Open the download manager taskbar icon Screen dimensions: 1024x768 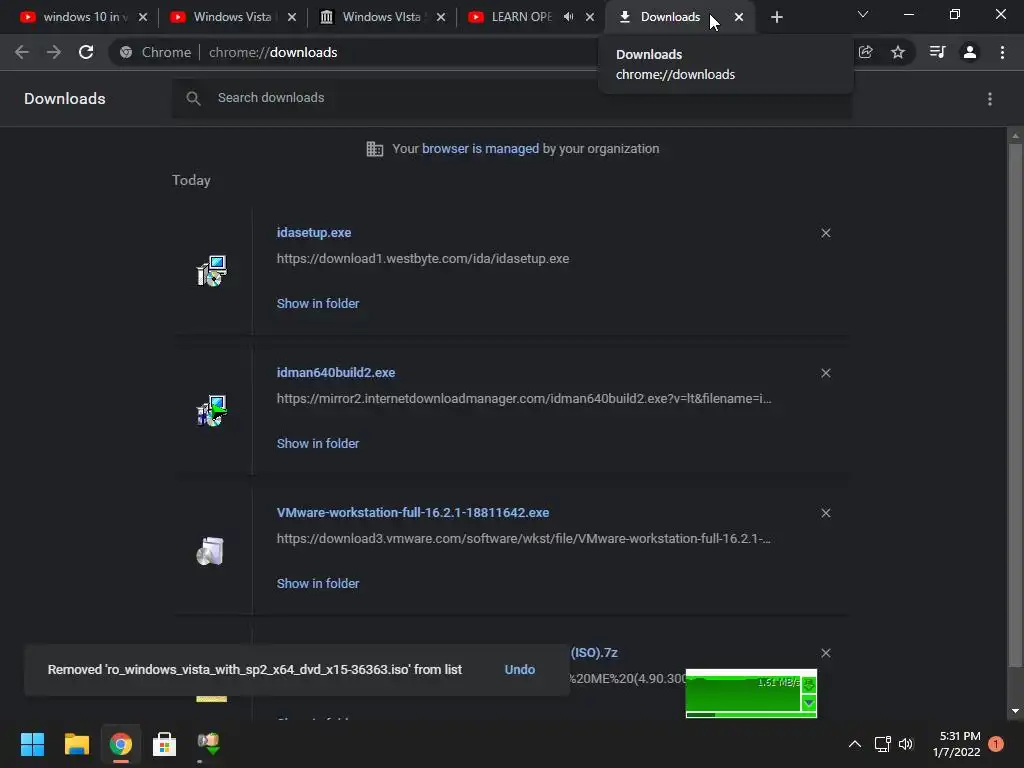(208, 744)
